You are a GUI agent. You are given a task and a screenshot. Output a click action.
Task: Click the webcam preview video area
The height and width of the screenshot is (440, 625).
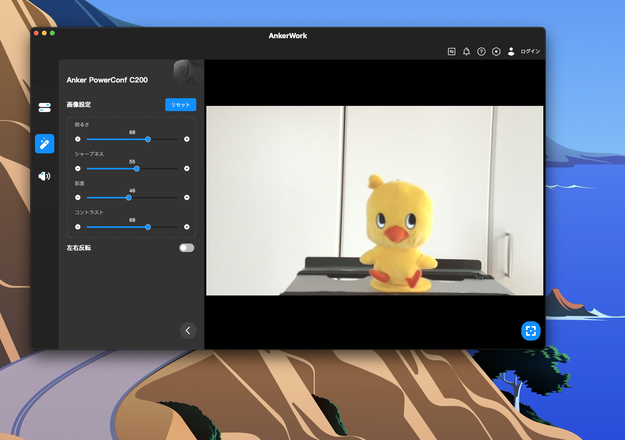click(375, 200)
